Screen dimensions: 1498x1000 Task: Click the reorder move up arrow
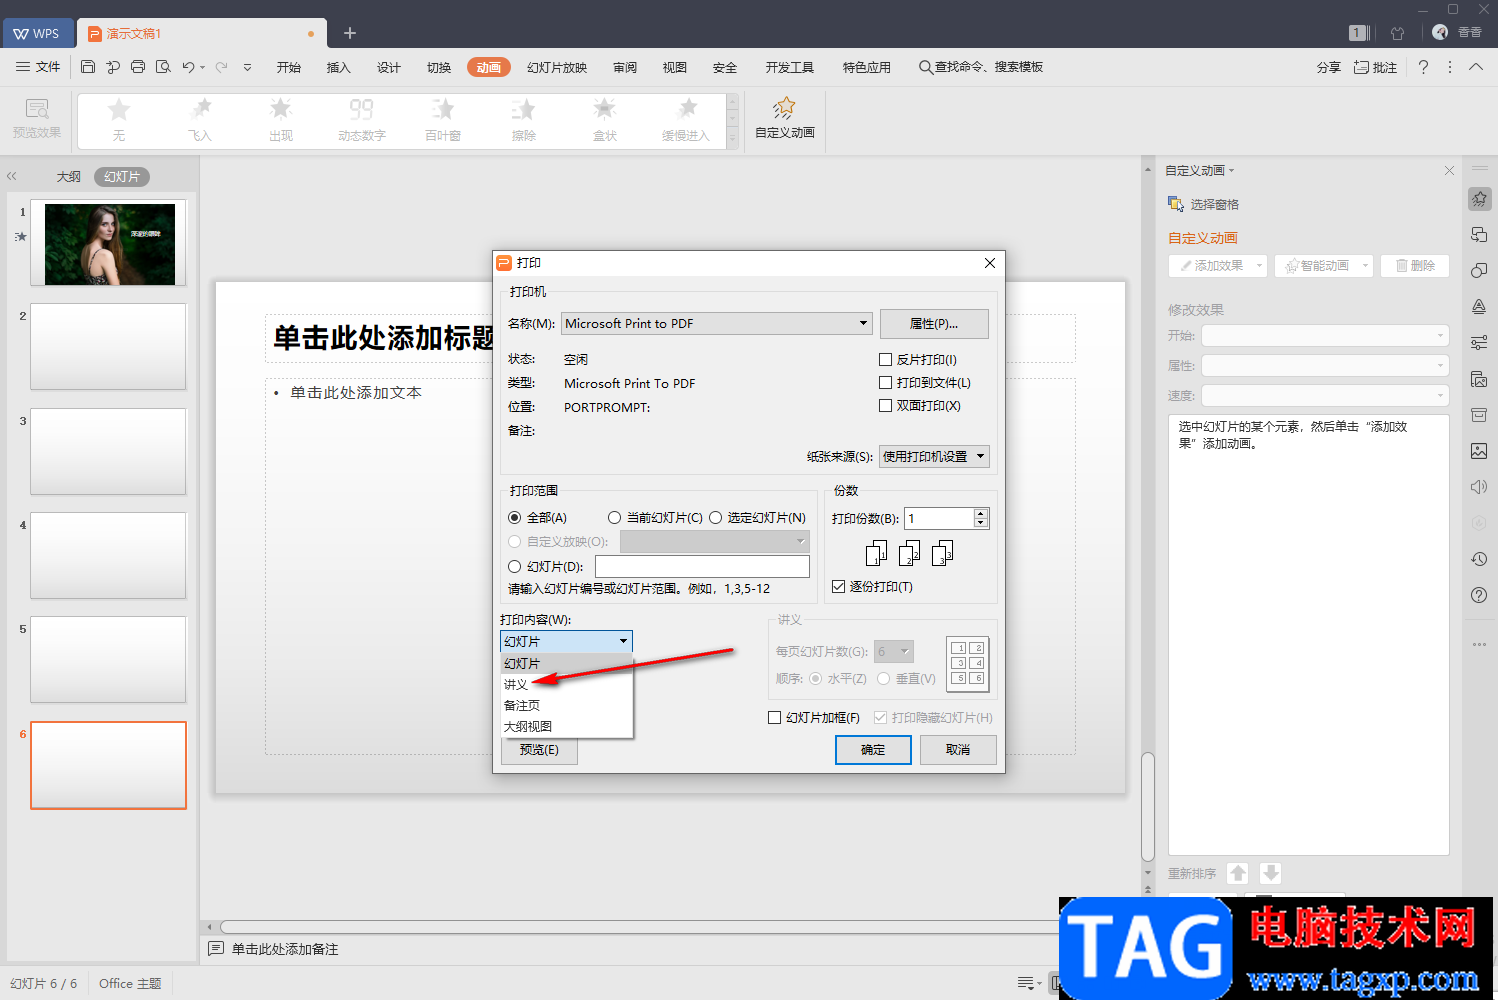point(1238,873)
